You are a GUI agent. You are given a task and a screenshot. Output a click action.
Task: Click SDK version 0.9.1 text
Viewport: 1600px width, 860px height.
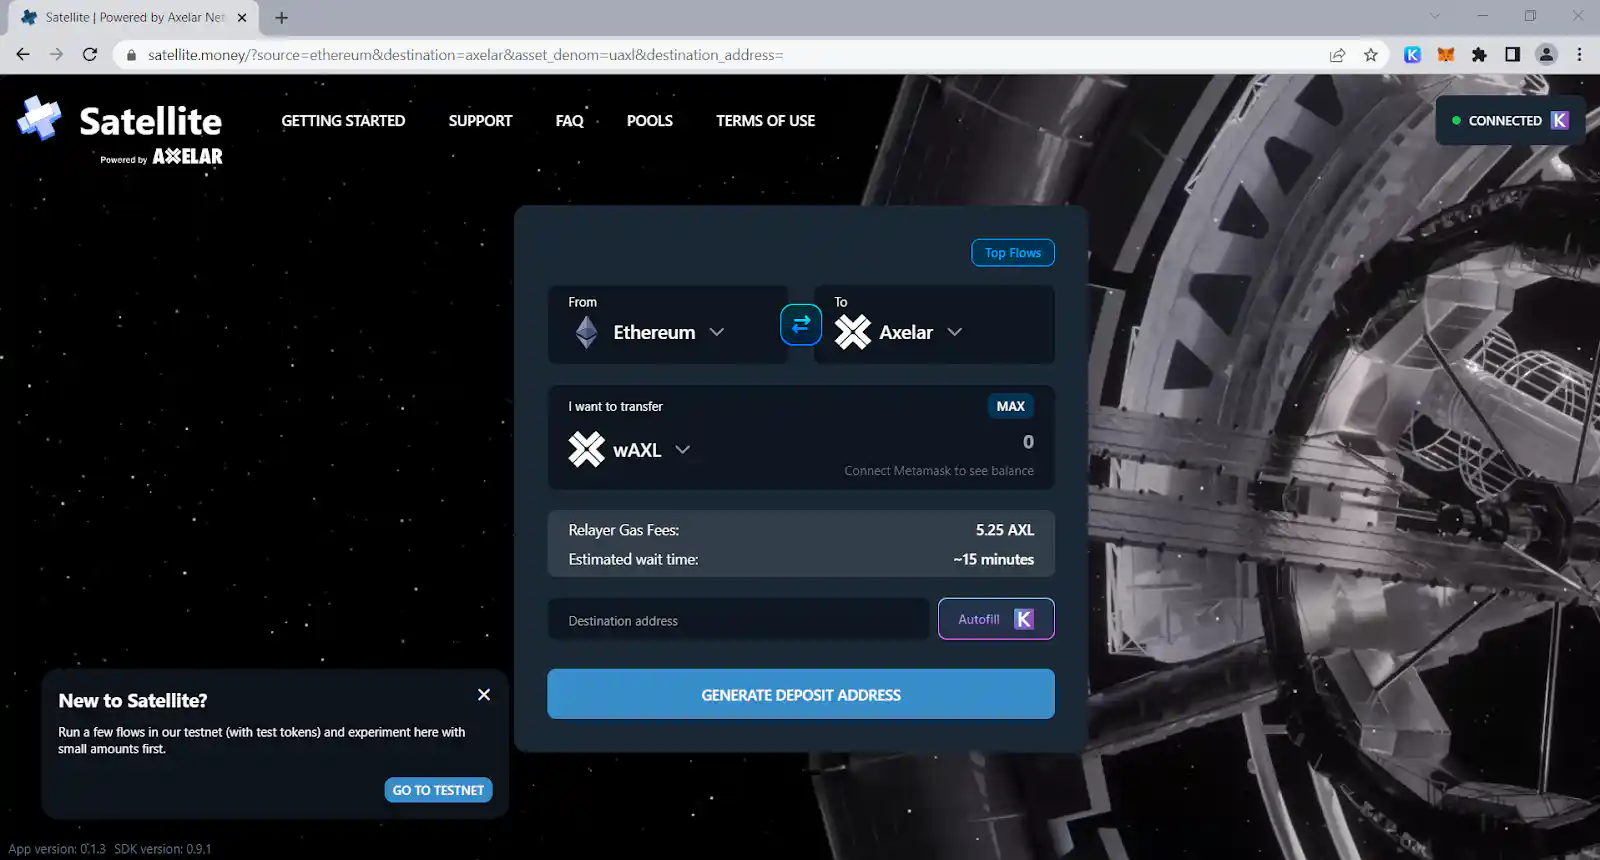click(163, 849)
